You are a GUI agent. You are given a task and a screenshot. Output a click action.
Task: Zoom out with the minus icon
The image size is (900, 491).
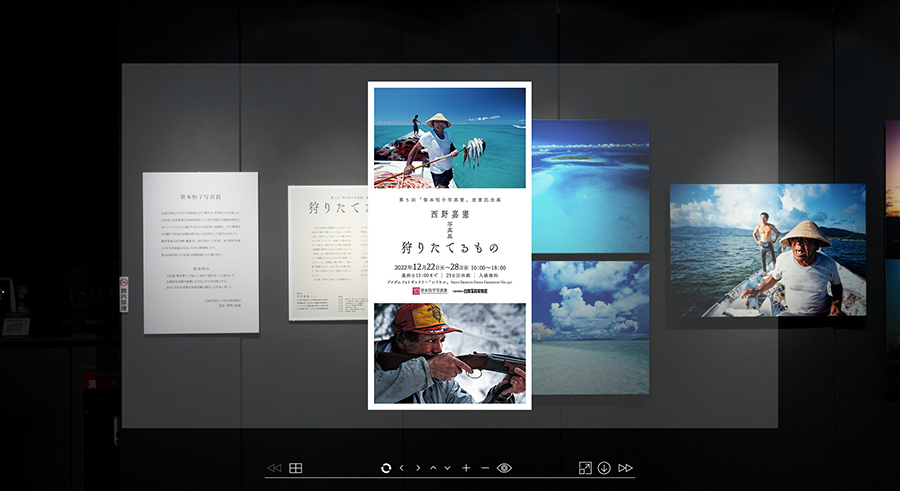[x=485, y=468]
